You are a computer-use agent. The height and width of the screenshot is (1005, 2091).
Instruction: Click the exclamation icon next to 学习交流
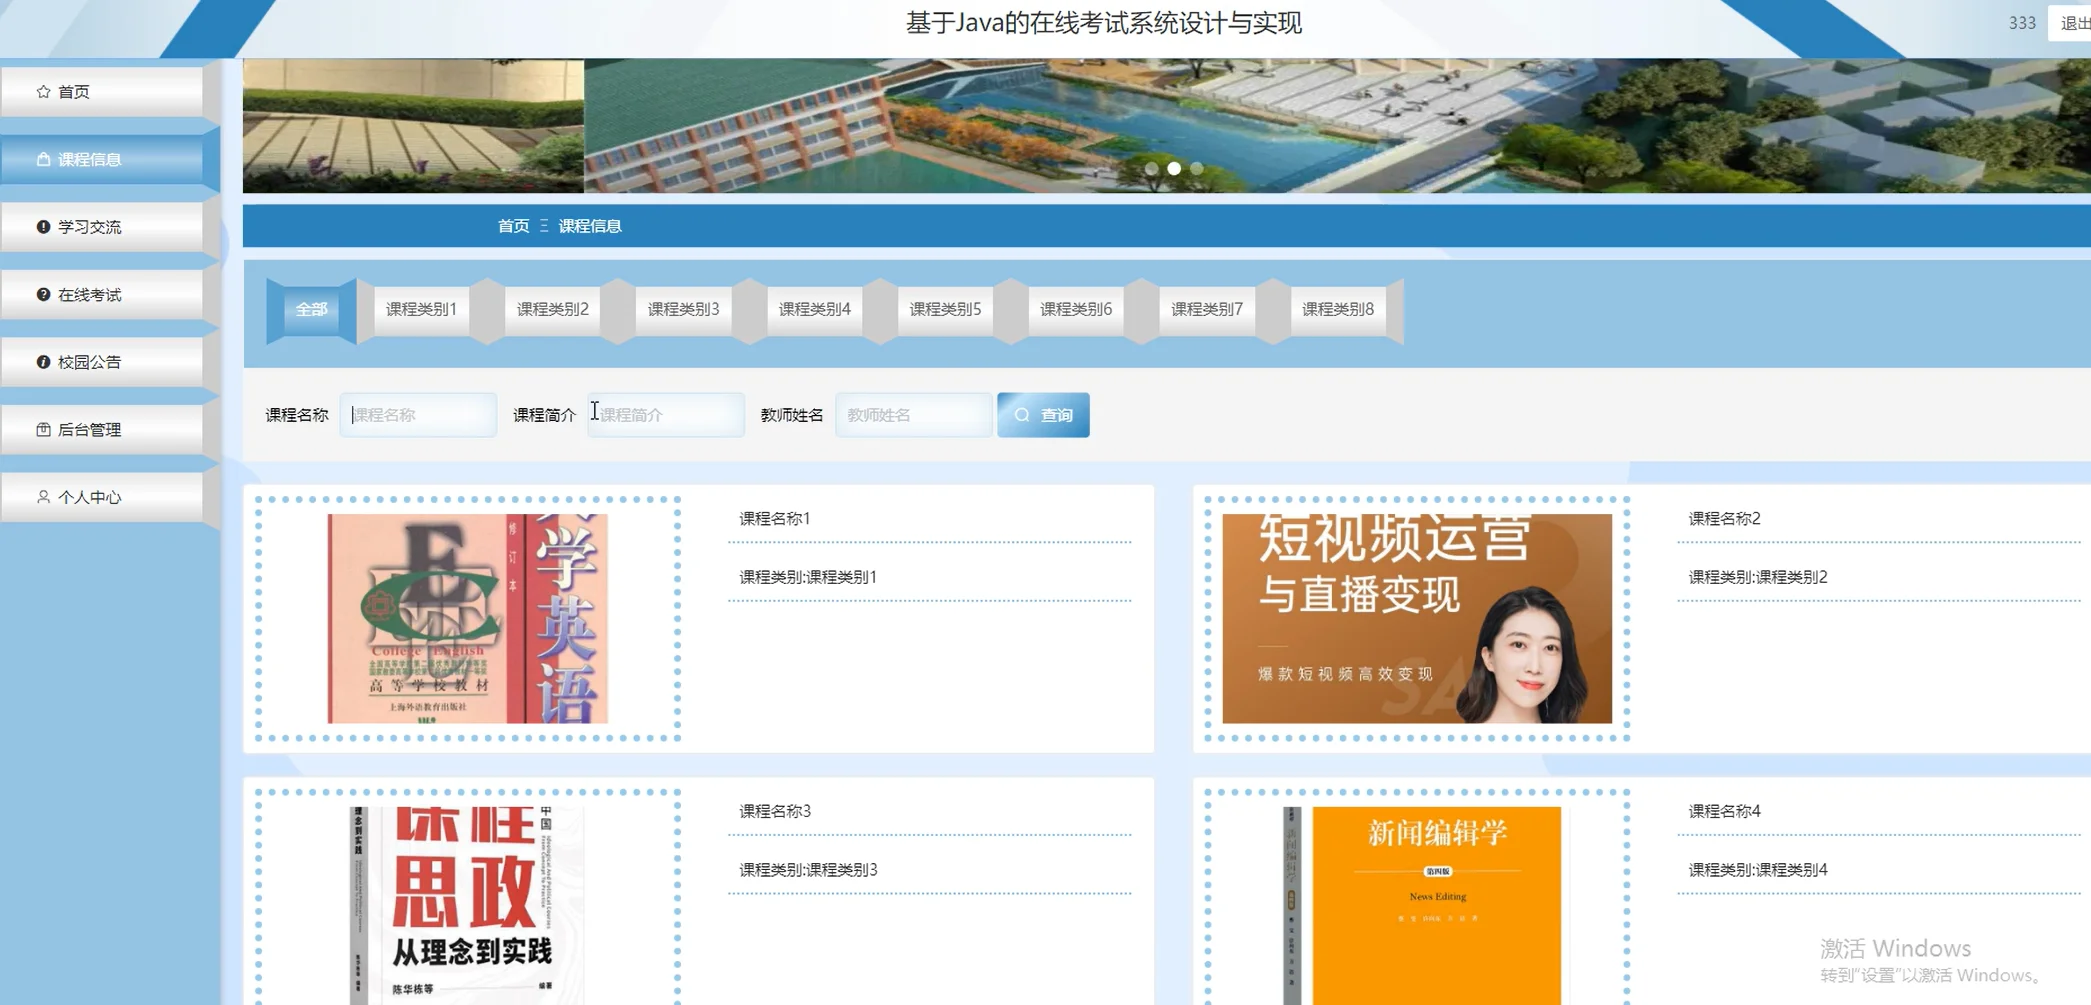[x=42, y=226]
